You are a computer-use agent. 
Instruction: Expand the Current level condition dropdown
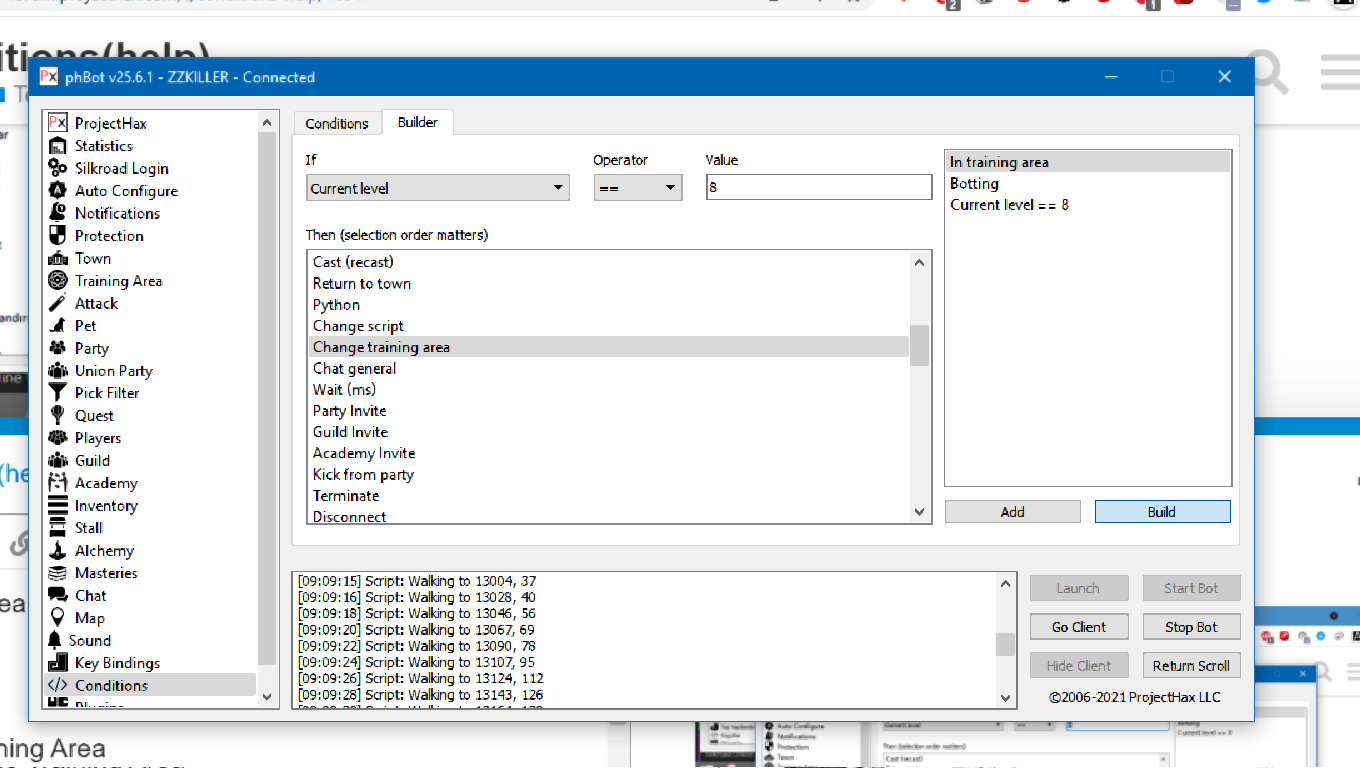tap(437, 188)
